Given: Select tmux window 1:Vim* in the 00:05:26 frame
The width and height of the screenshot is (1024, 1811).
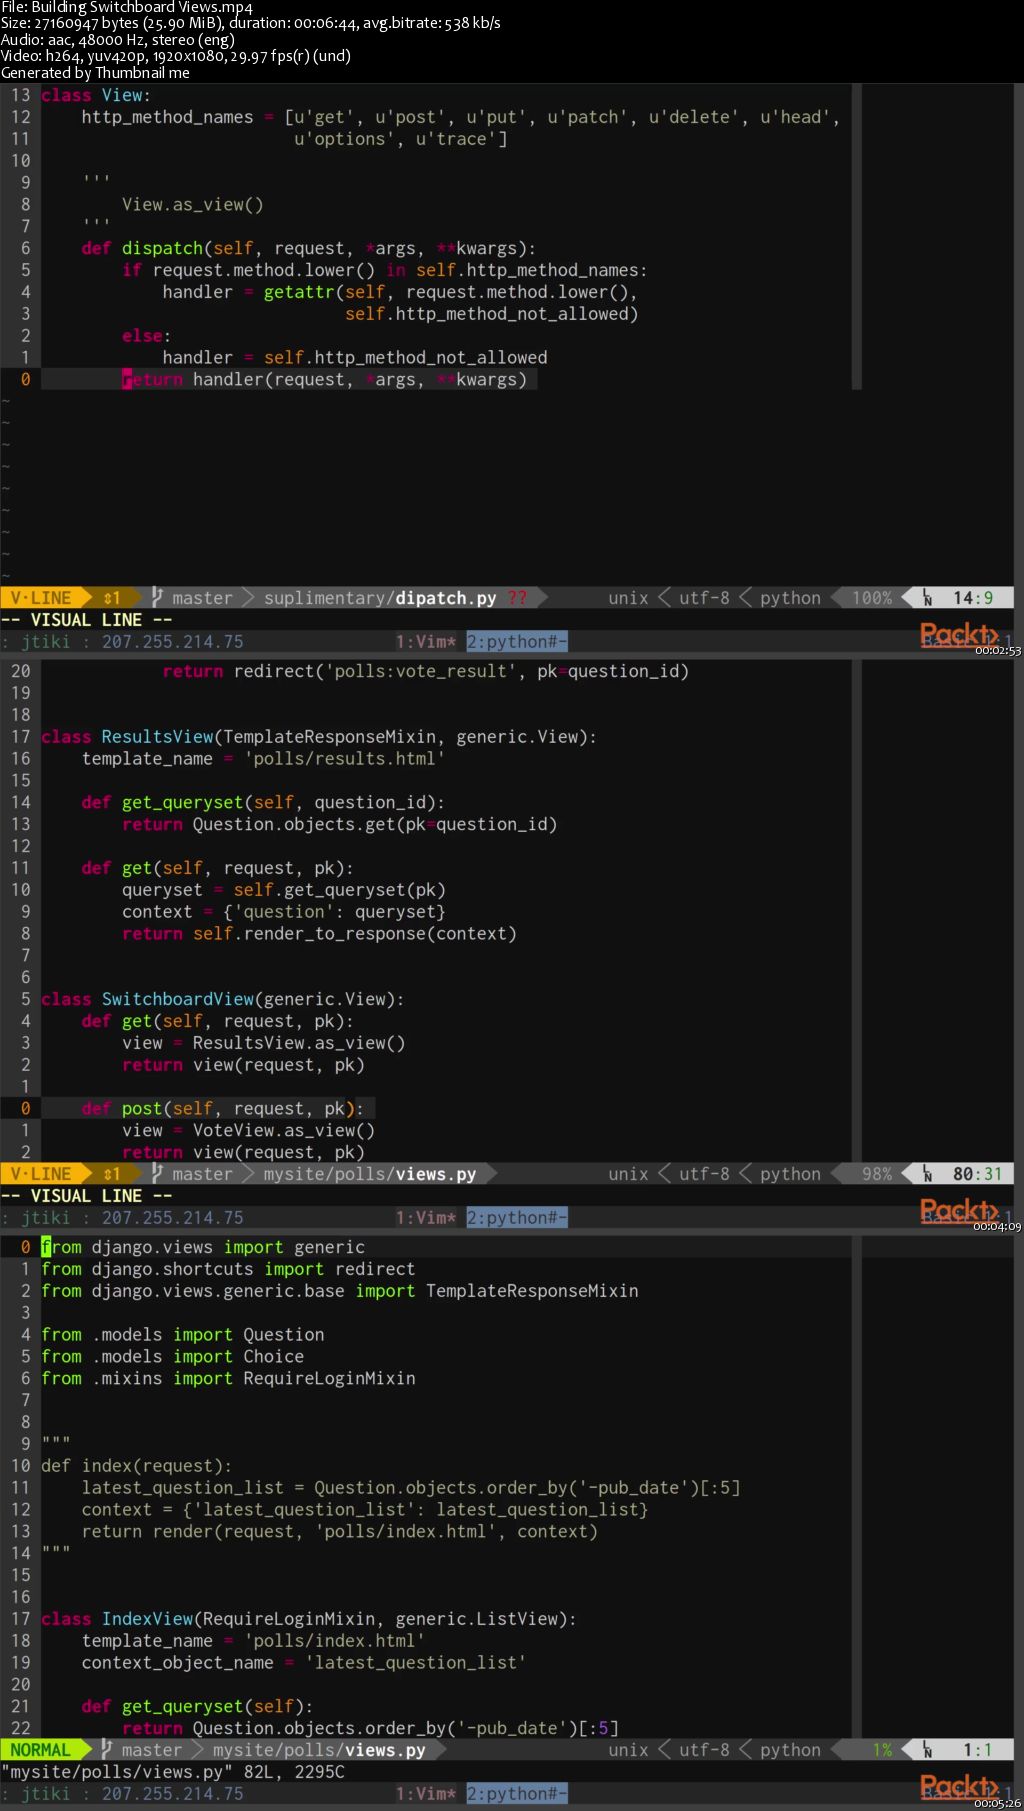Looking at the screenshot, I should coord(426,1794).
